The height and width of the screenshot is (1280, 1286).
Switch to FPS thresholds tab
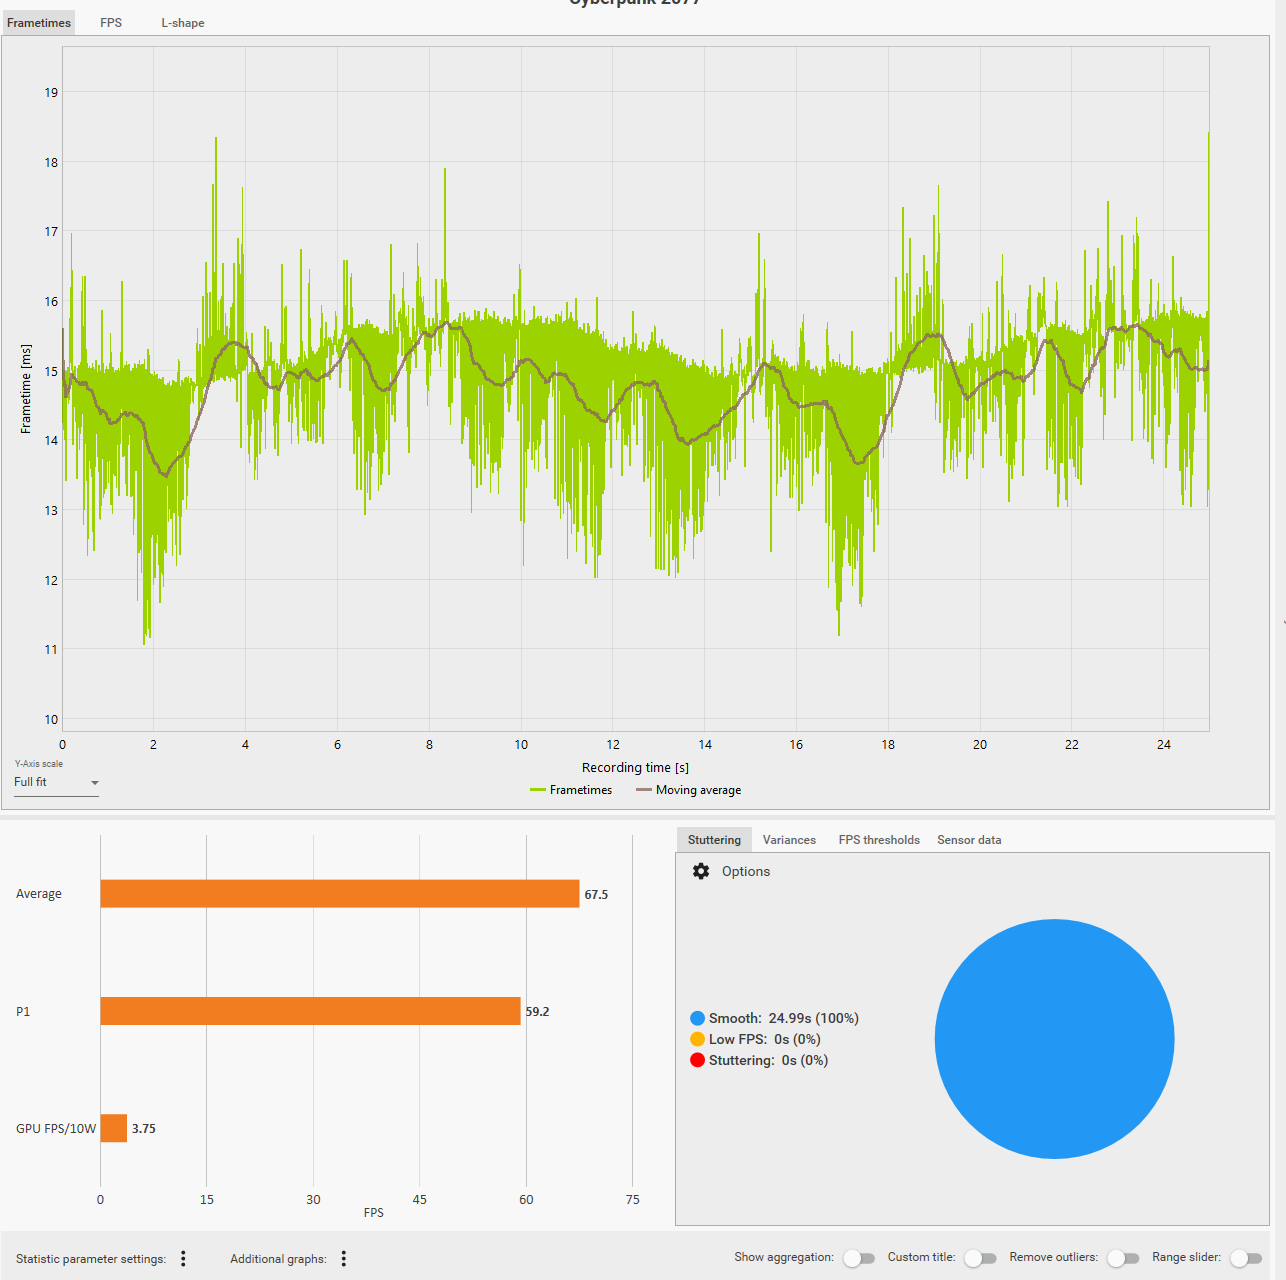pos(879,840)
